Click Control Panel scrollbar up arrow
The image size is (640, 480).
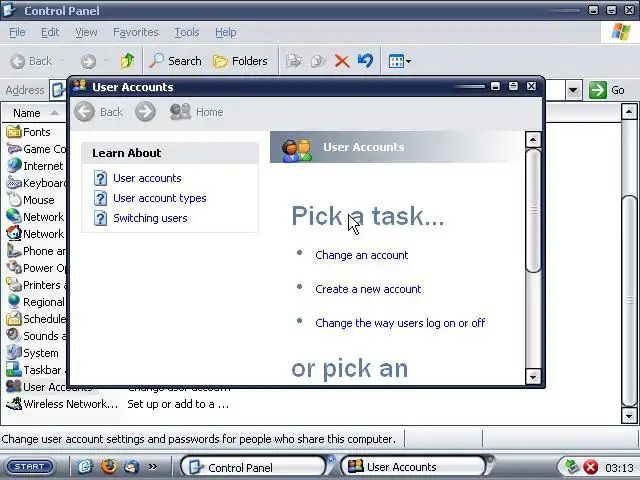click(x=629, y=112)
